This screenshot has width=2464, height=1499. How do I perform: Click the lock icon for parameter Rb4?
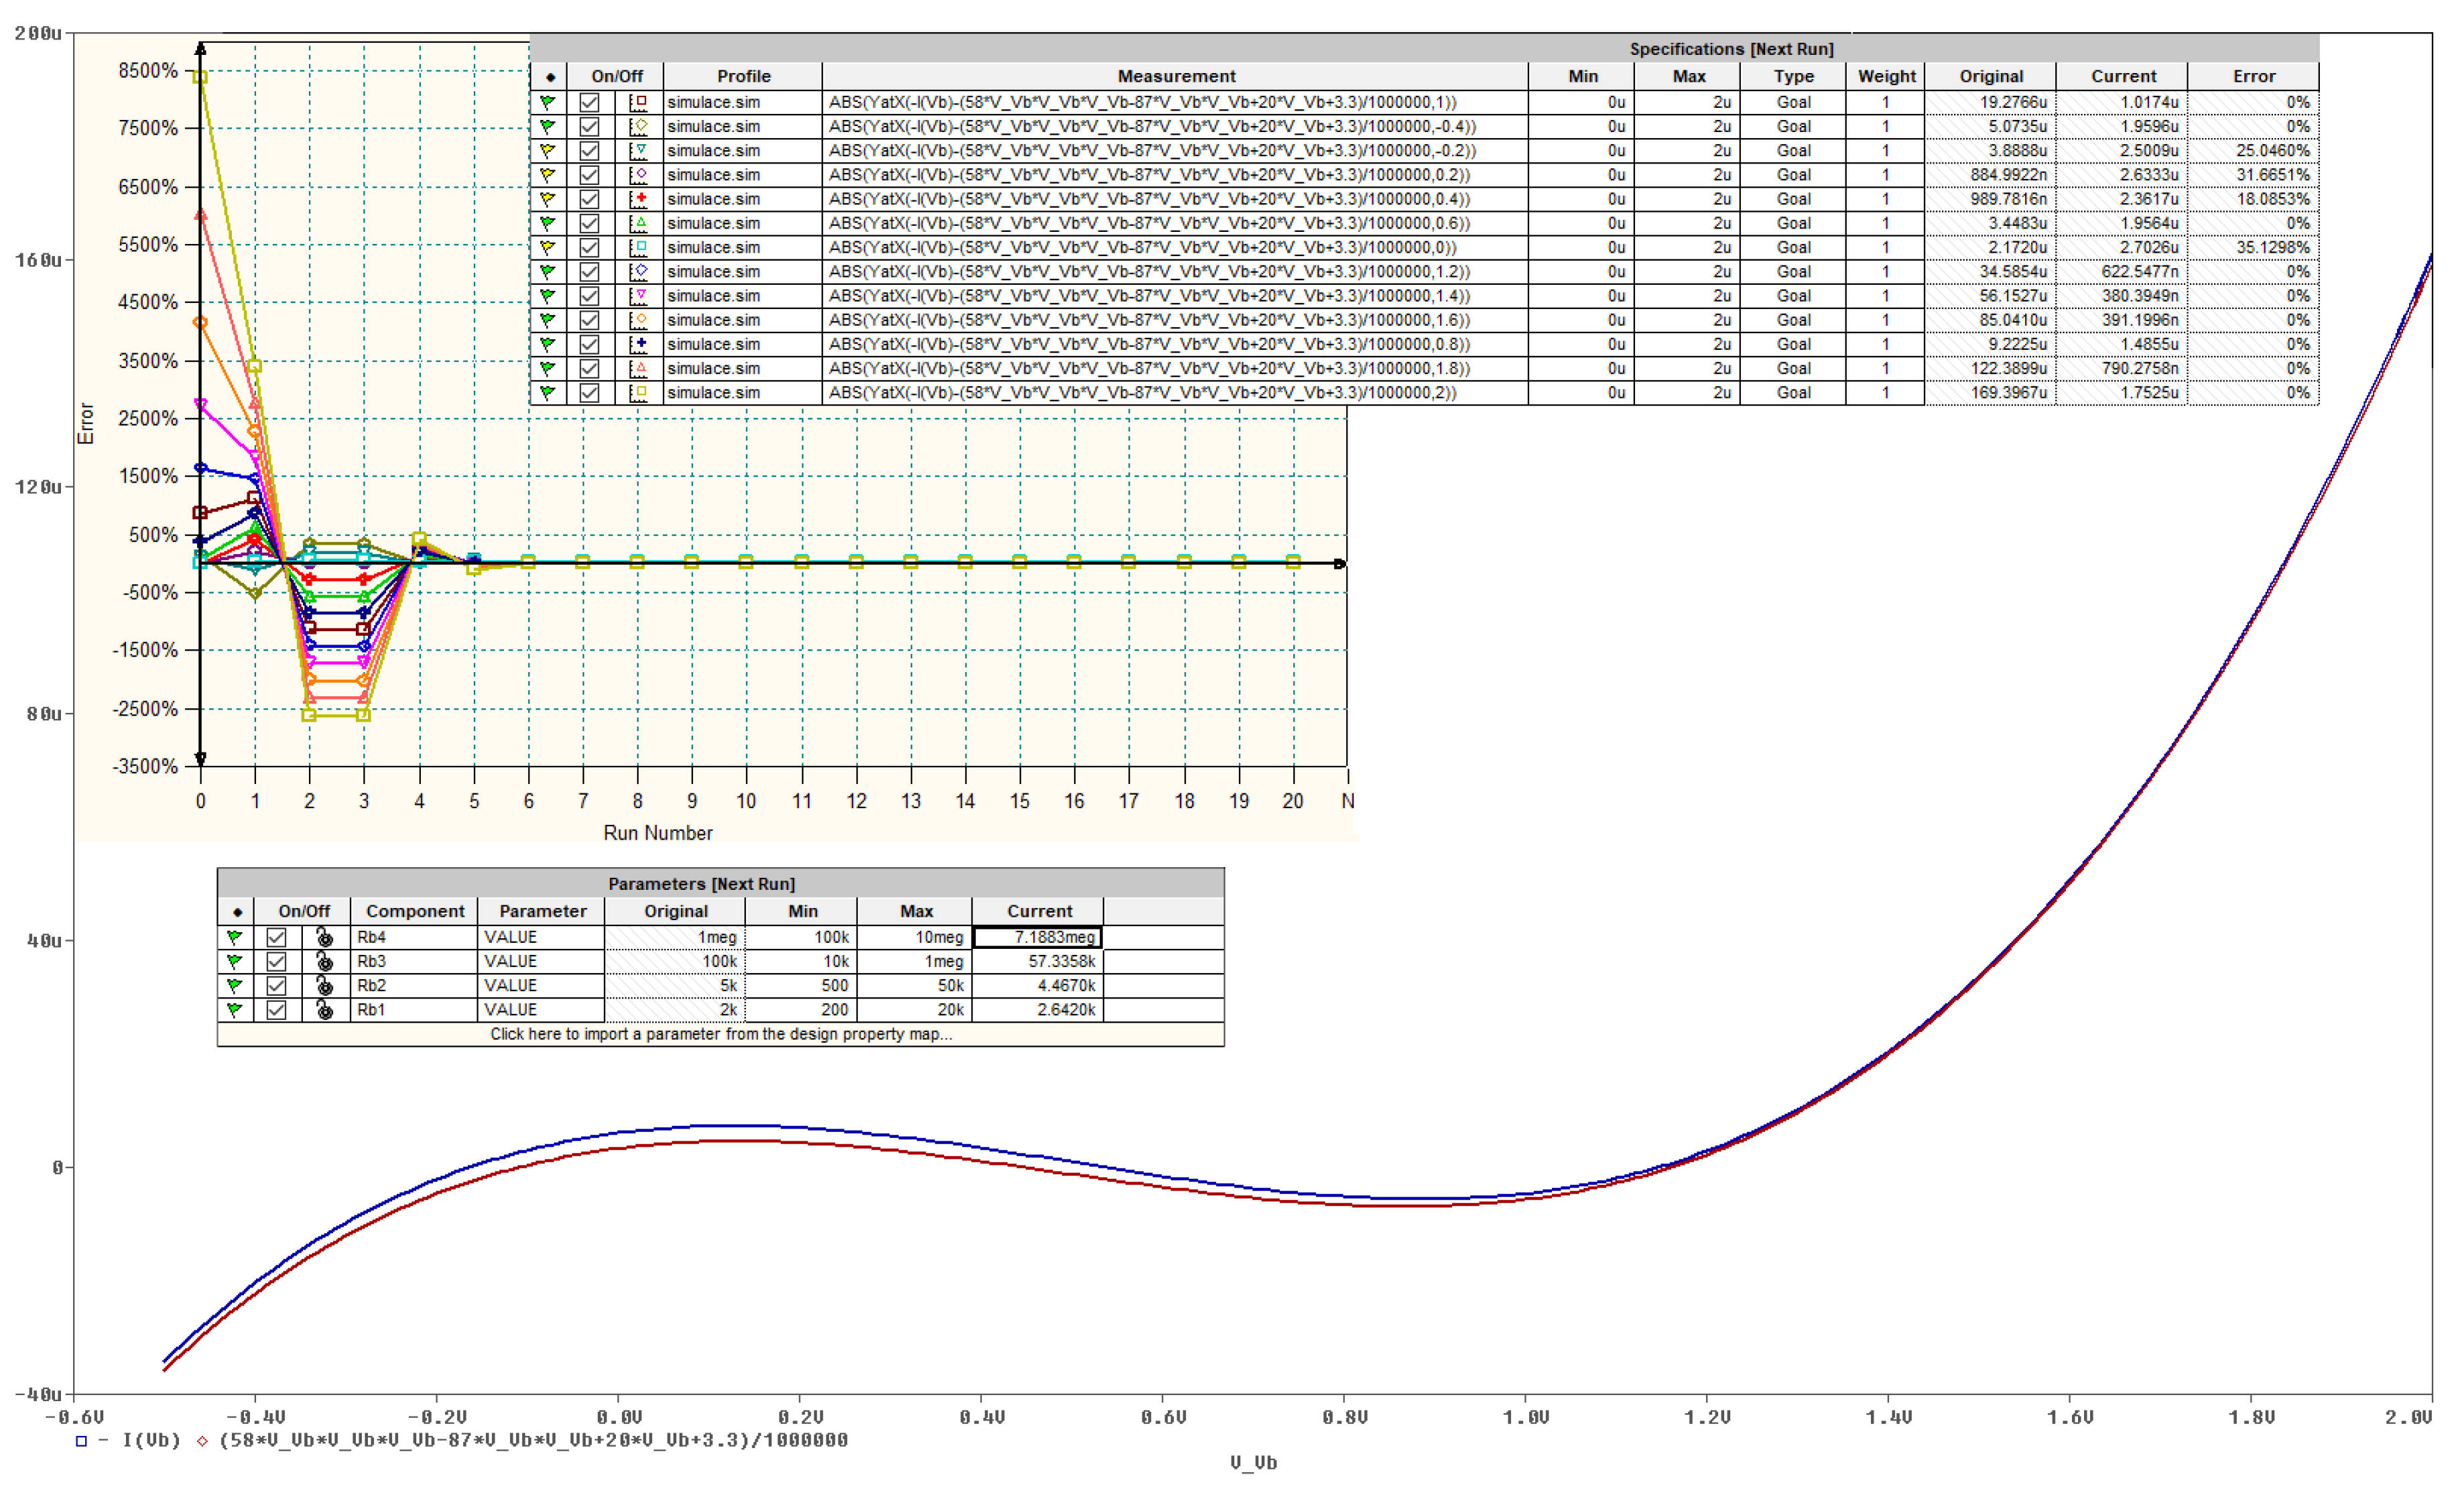(x=324, y=938)
